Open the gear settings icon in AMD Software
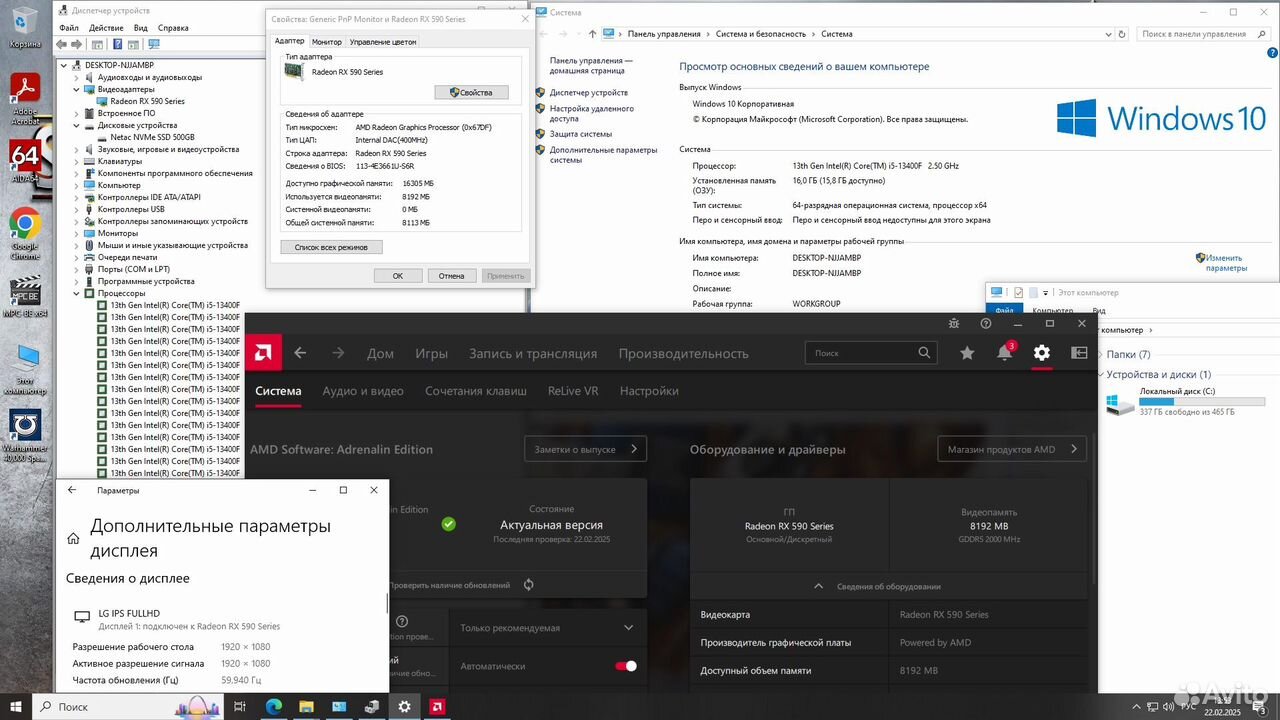 pyautogui.click(x=1042, y=353)
